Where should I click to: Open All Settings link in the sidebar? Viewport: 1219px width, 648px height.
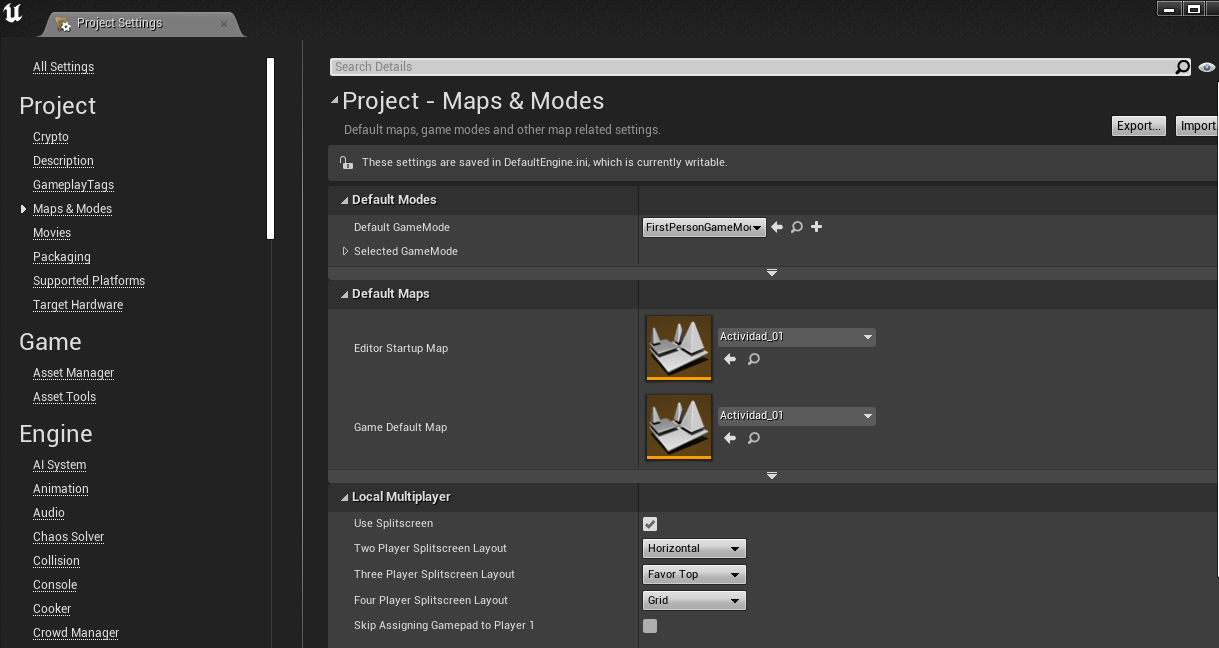click(63, 67)
